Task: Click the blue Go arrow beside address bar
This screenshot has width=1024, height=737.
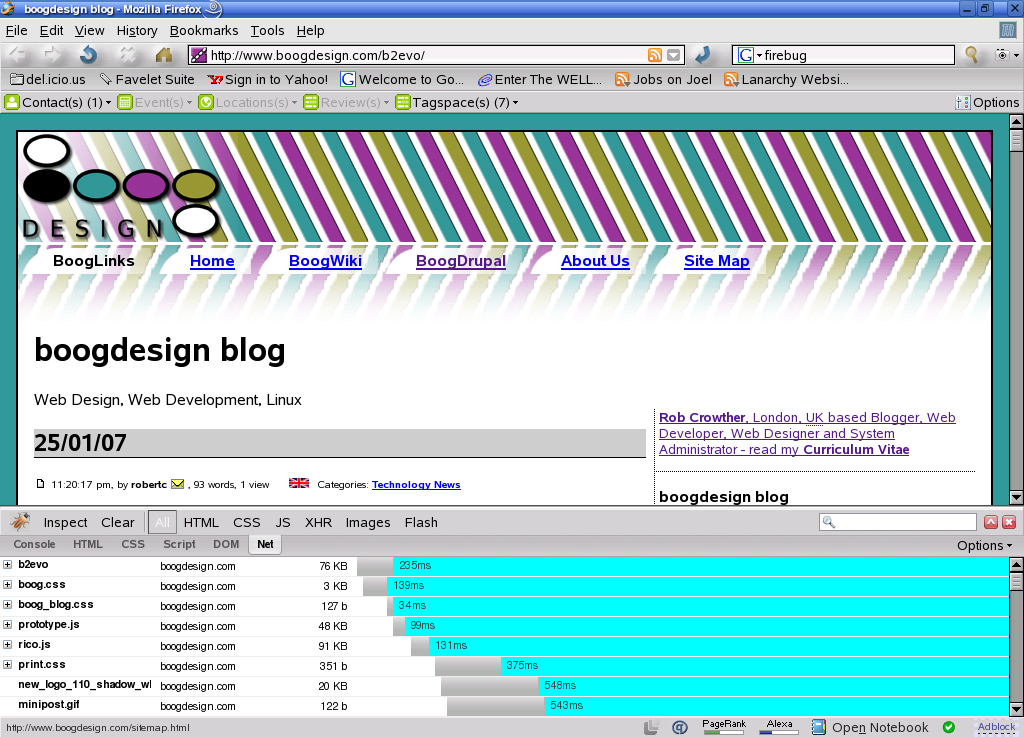Action: tap(703, 55)
